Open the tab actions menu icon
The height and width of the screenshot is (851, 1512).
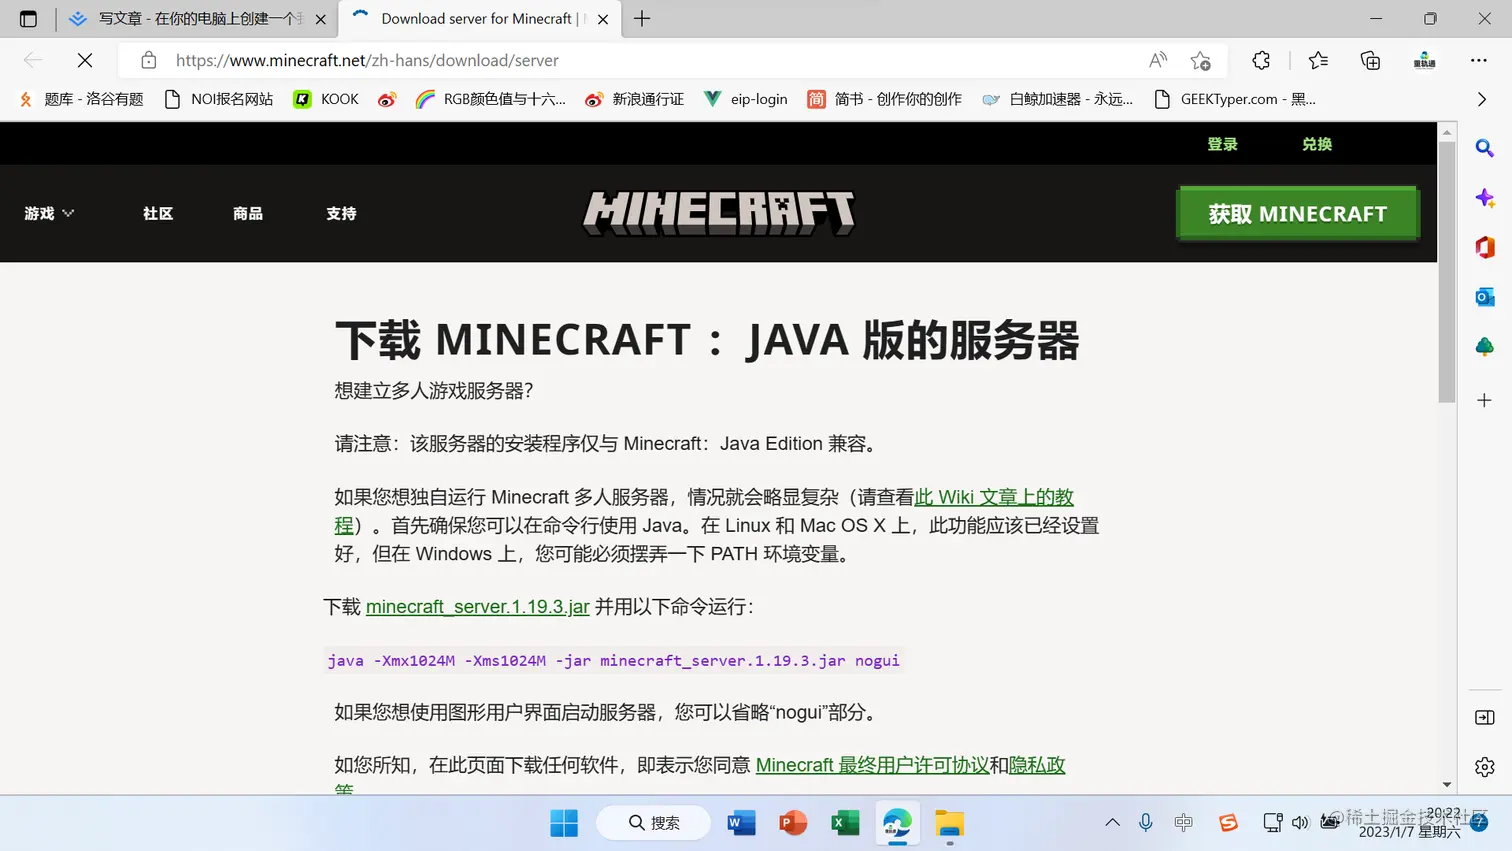(28, 19)
